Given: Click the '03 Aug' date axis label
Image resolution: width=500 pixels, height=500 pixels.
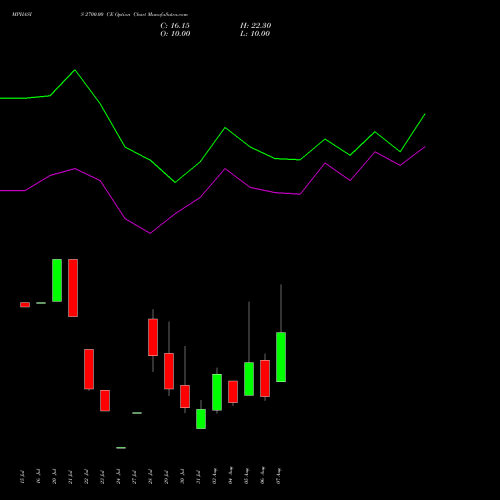Looking at the screenshot, I should tap(214, 476).
